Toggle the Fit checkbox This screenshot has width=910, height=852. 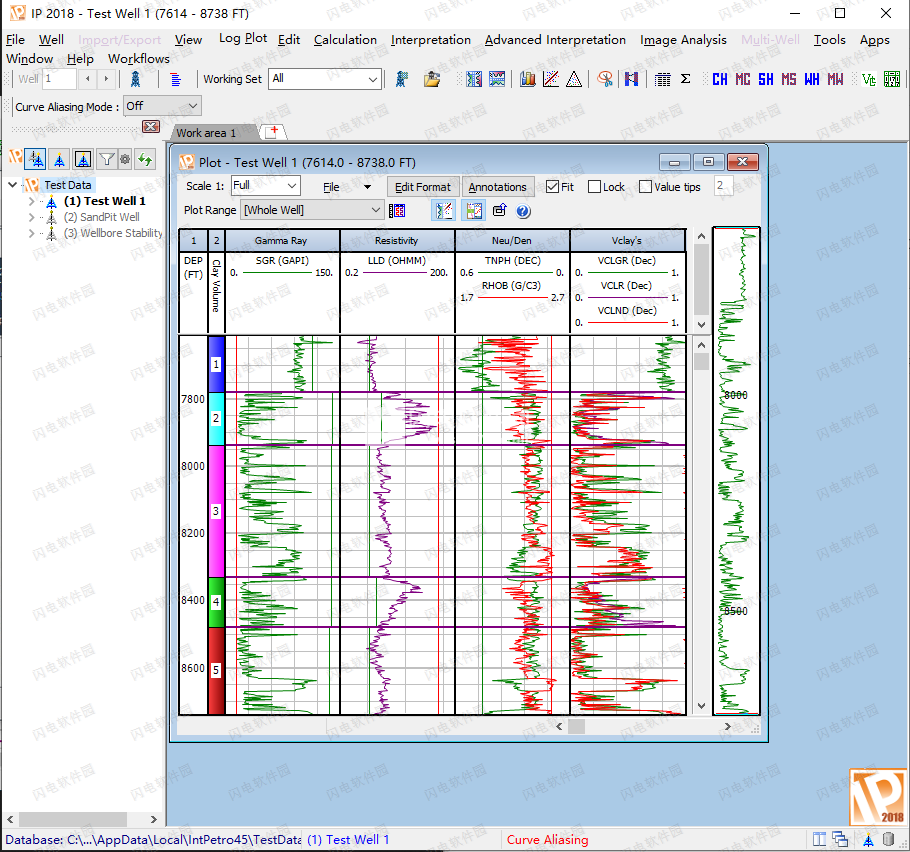(x=552, y=187)
